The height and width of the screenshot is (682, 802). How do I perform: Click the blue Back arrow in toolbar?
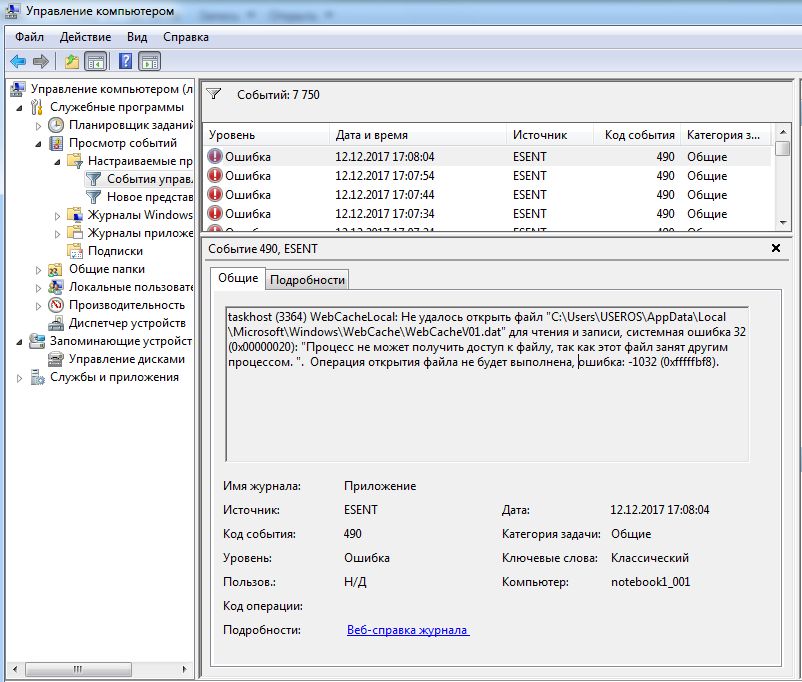18,62
